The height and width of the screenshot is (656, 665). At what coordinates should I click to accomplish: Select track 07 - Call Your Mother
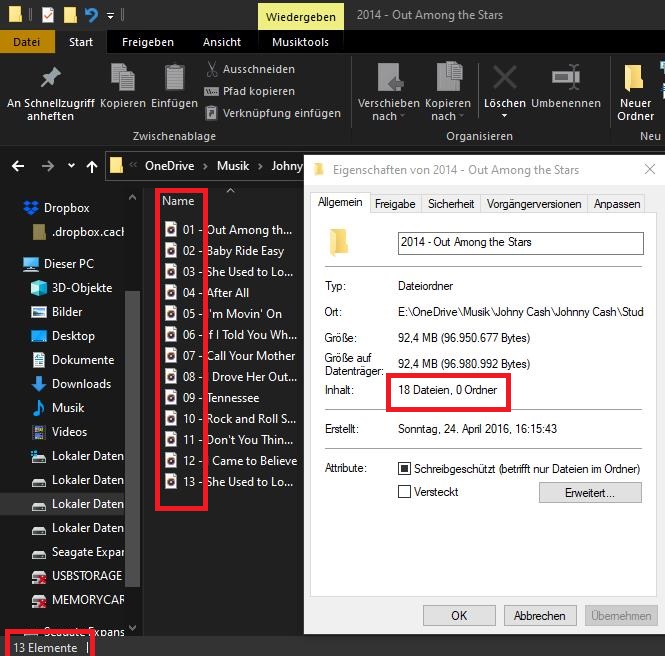(x=229, y=356)
